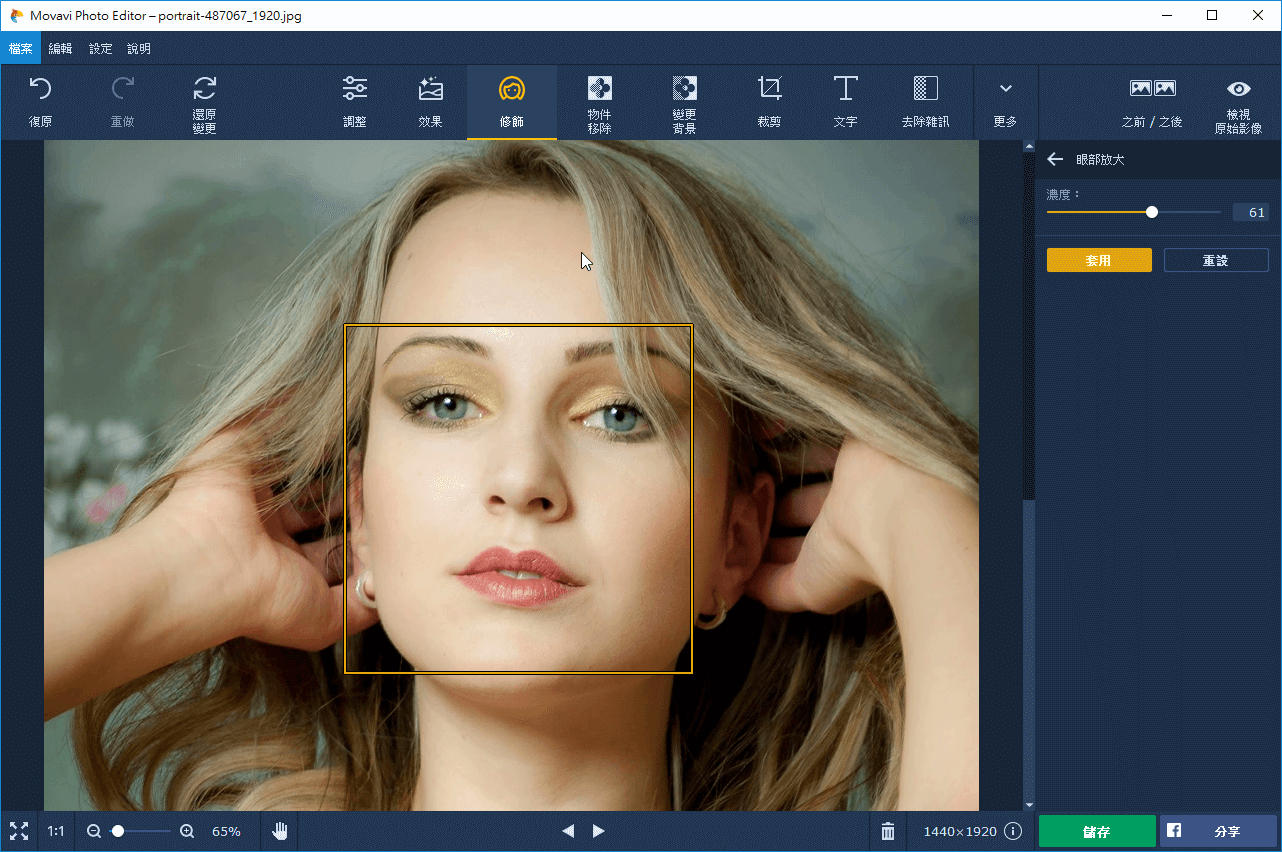Open the 調整 (Adjust) tool
Image resolution: width=1282 pixels, height=852 pixels.
[355, 101]
